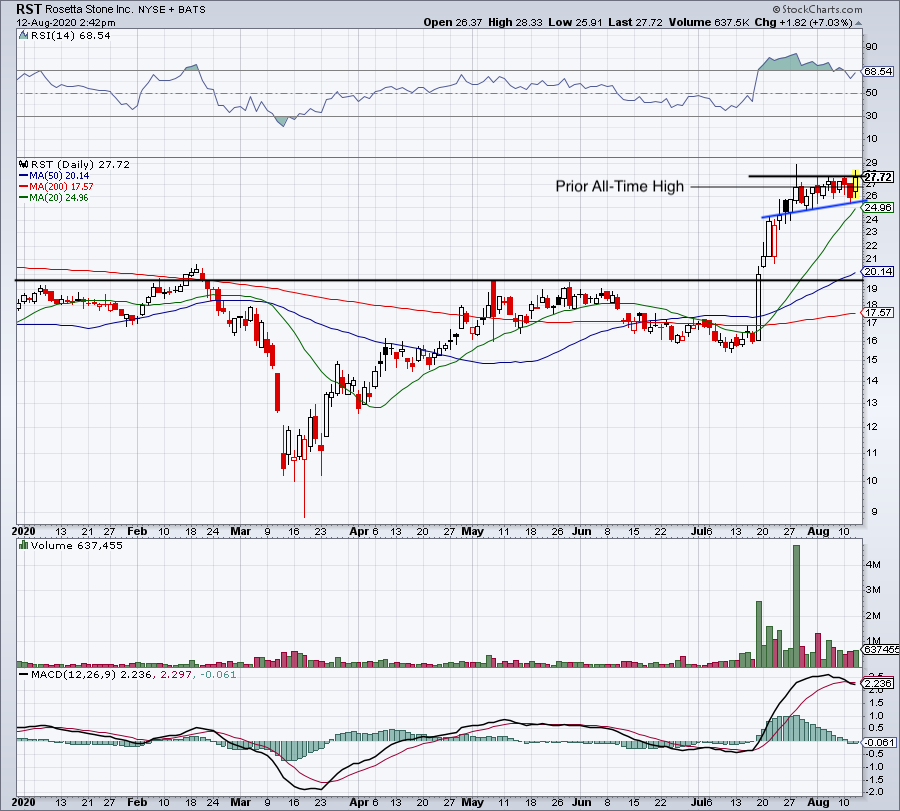
Task: Click the Prior All-Time High annotation
Action: coord(620,186)
